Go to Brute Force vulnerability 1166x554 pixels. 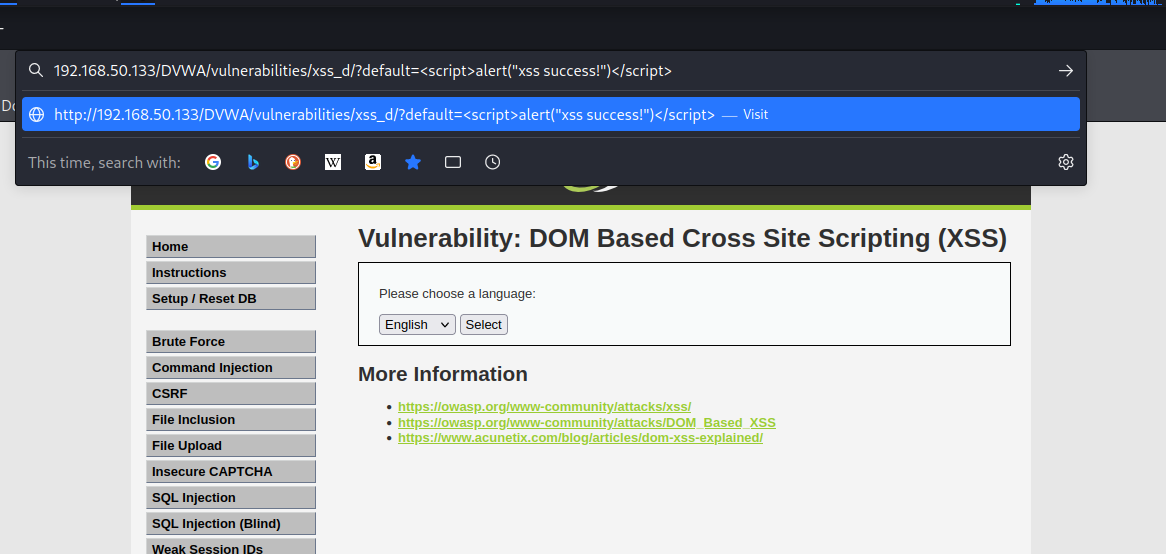[x=231, y=341]
